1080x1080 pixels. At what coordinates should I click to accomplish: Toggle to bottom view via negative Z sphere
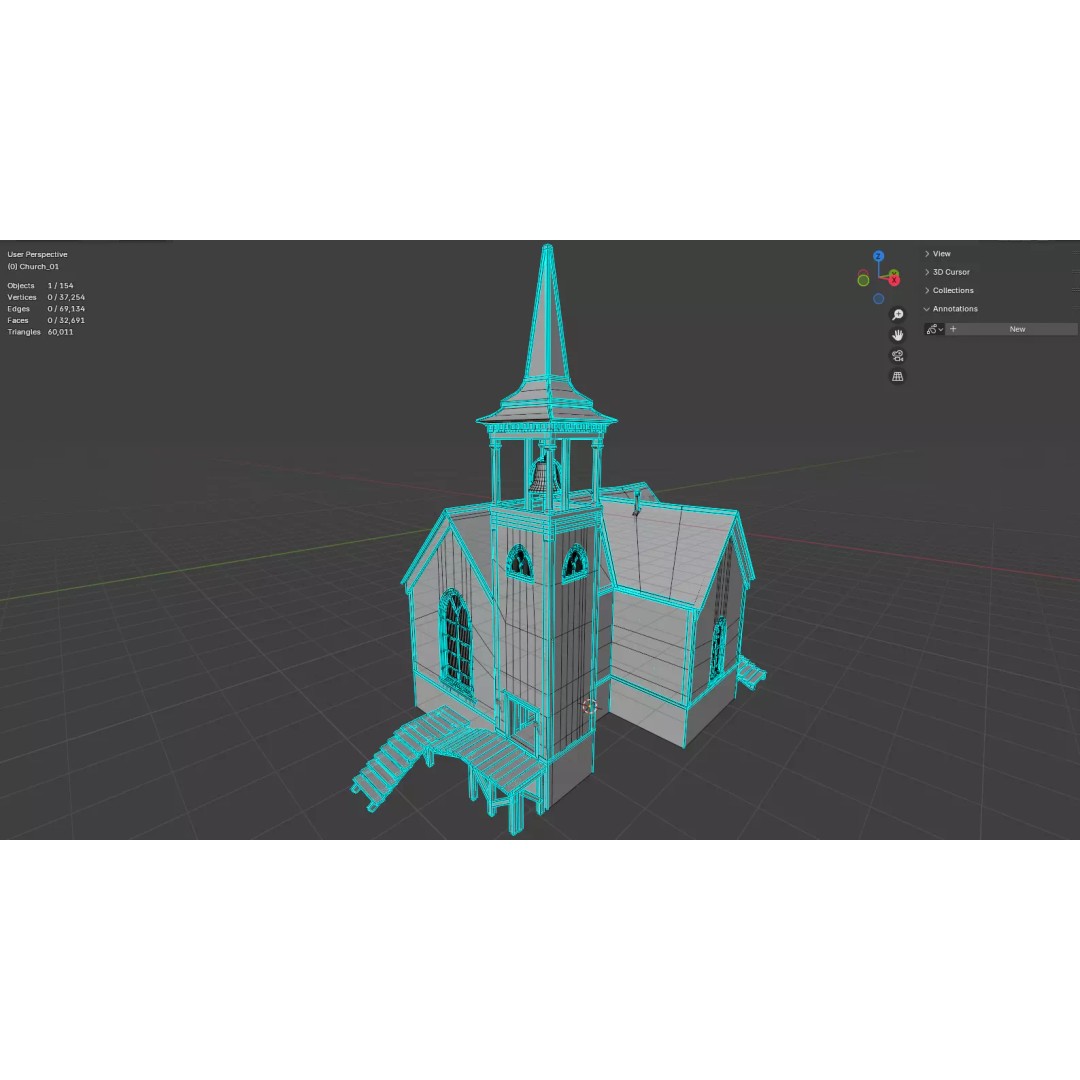tap(878, 298)
